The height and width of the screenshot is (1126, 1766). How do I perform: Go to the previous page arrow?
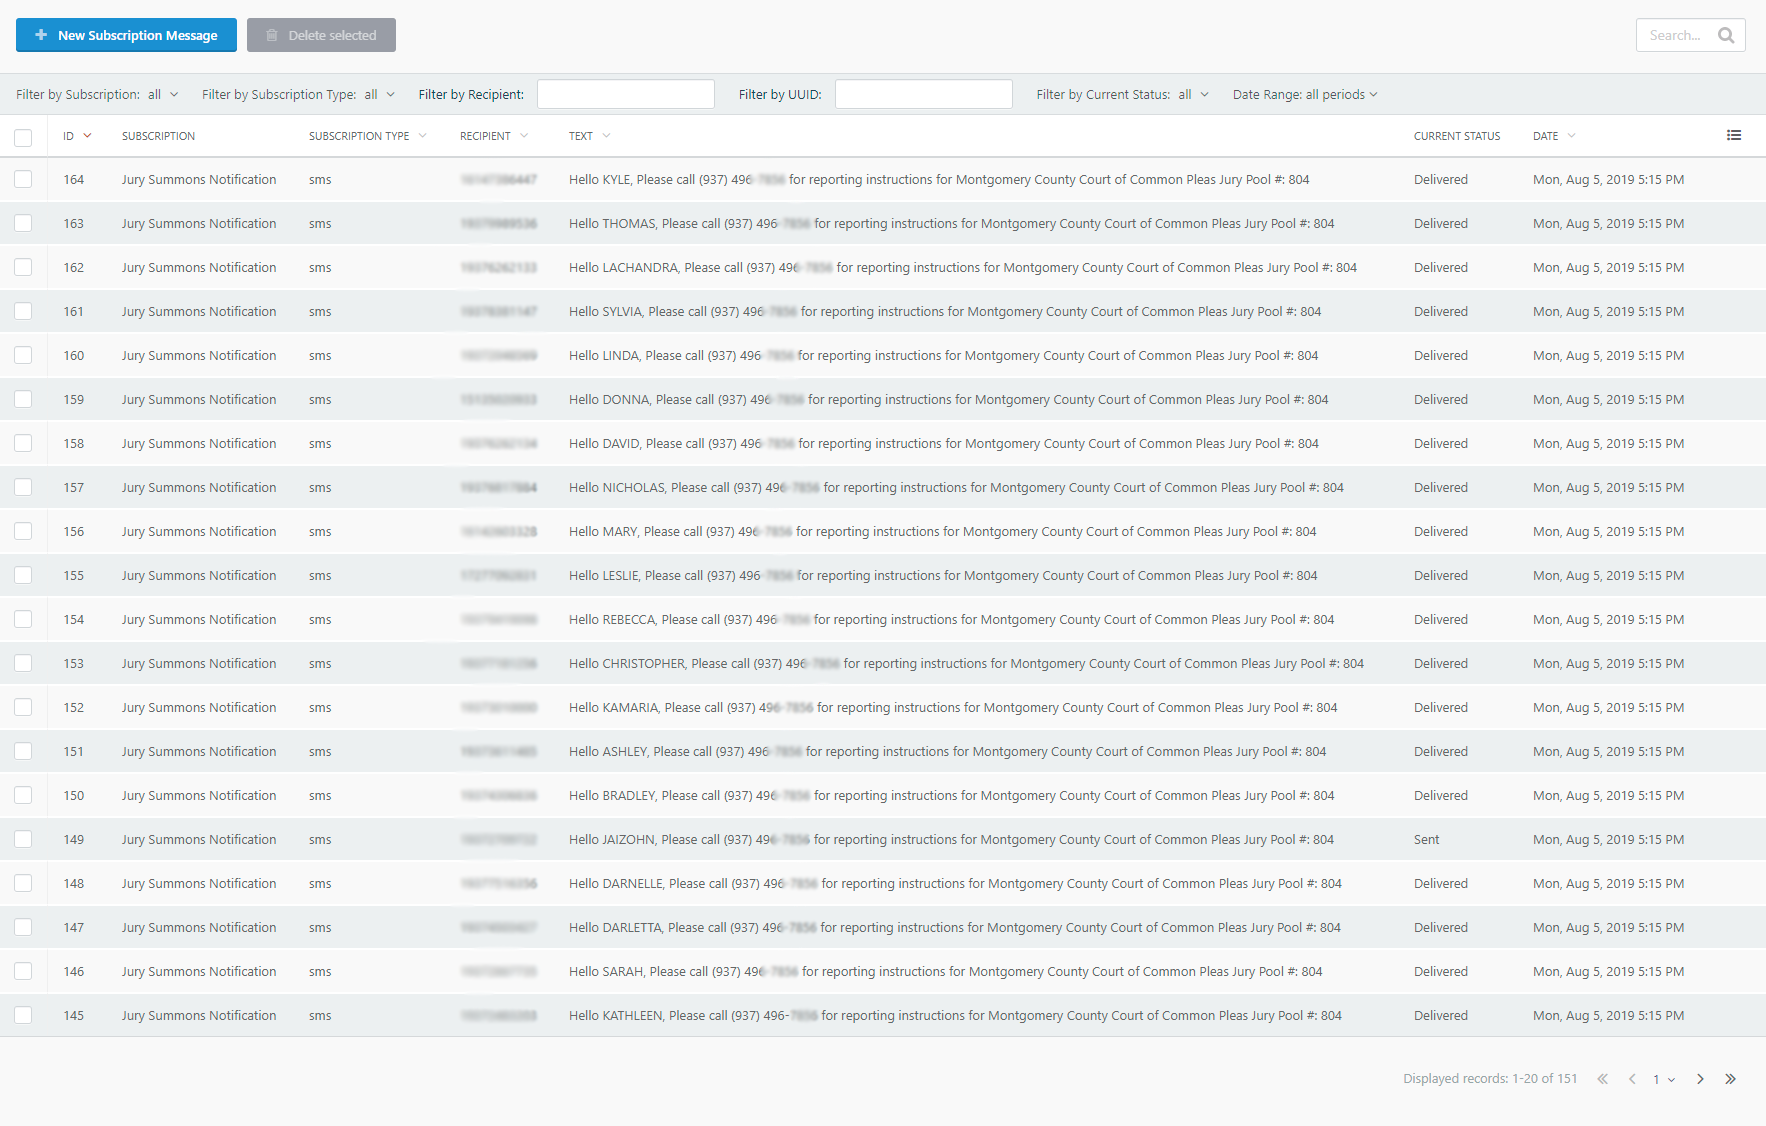(1632, 1079)
